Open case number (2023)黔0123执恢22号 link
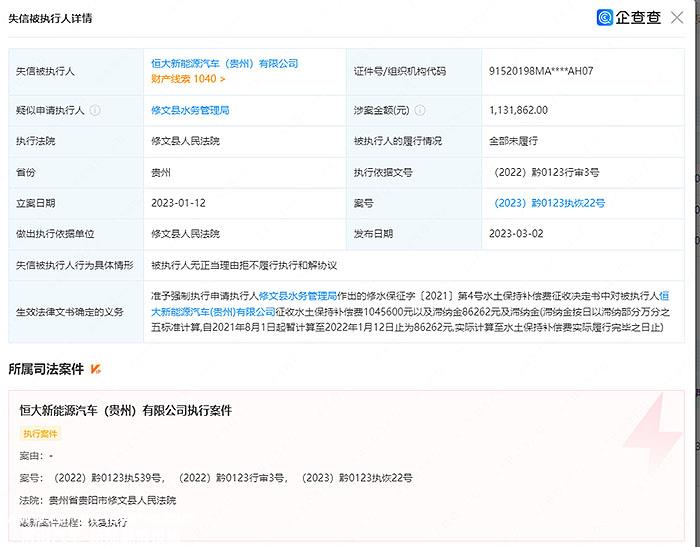700x547 pixels. 549,203
